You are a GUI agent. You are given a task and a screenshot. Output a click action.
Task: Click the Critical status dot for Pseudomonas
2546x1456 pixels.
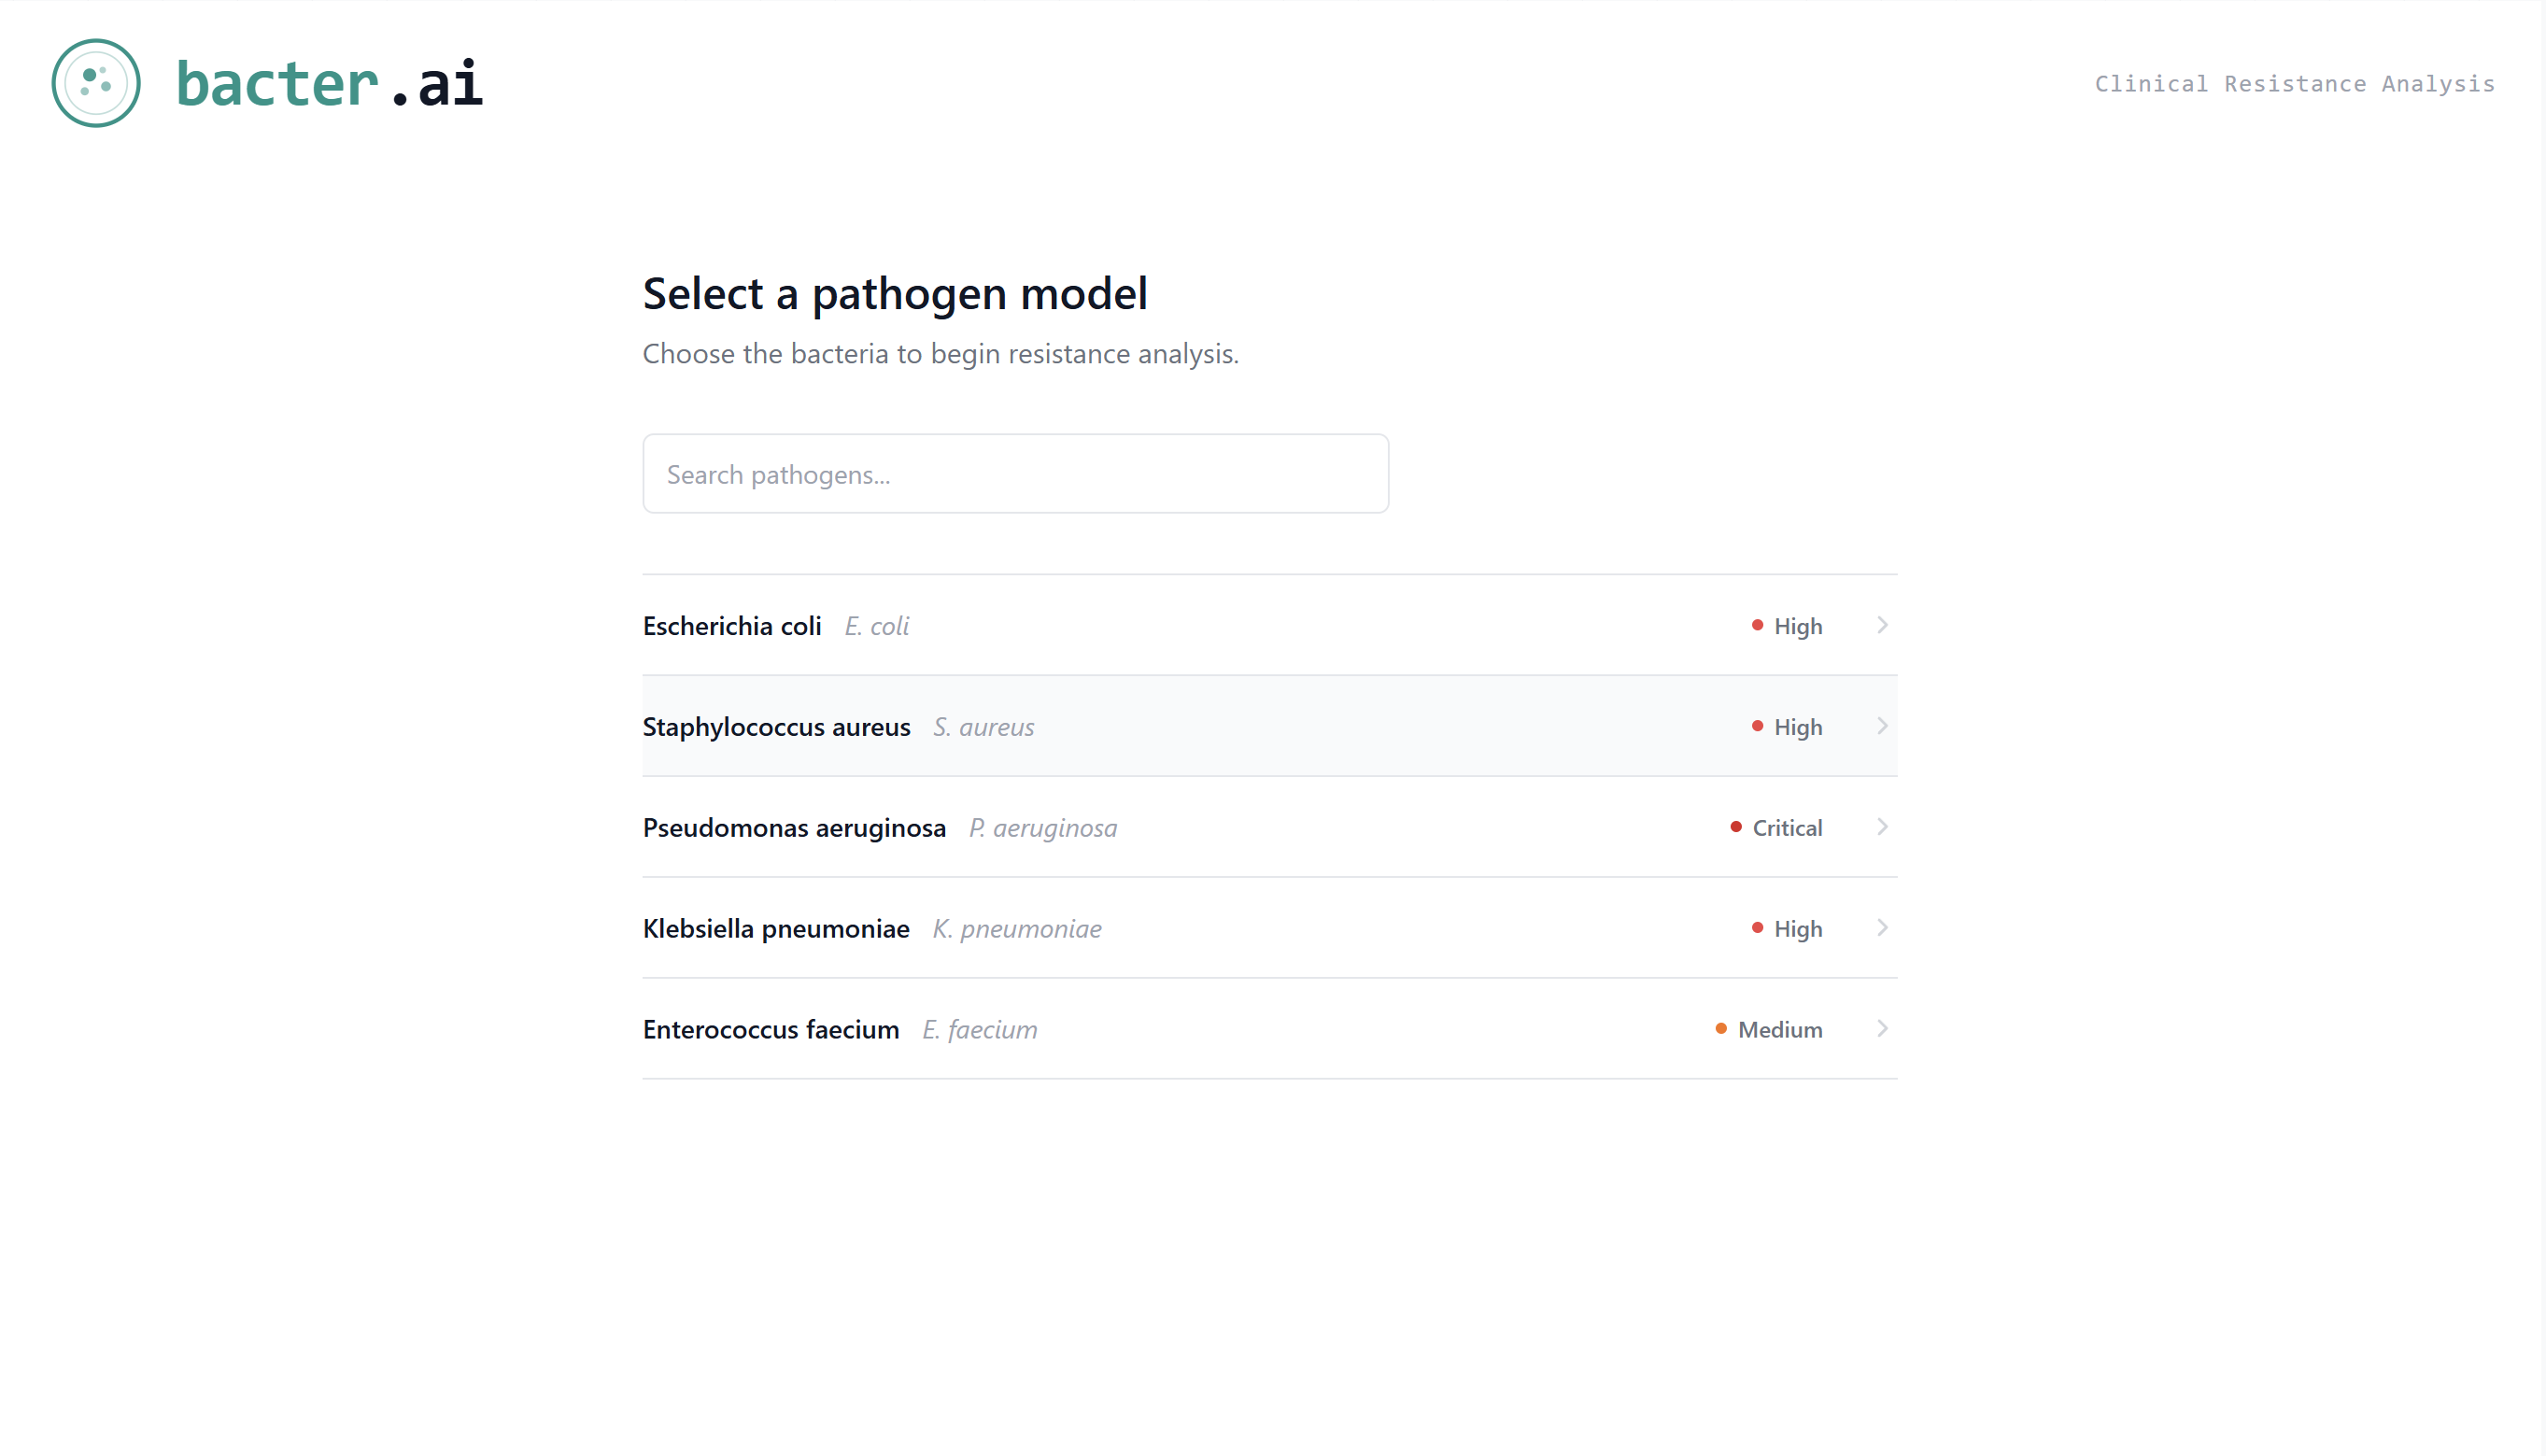(1736, 827)
